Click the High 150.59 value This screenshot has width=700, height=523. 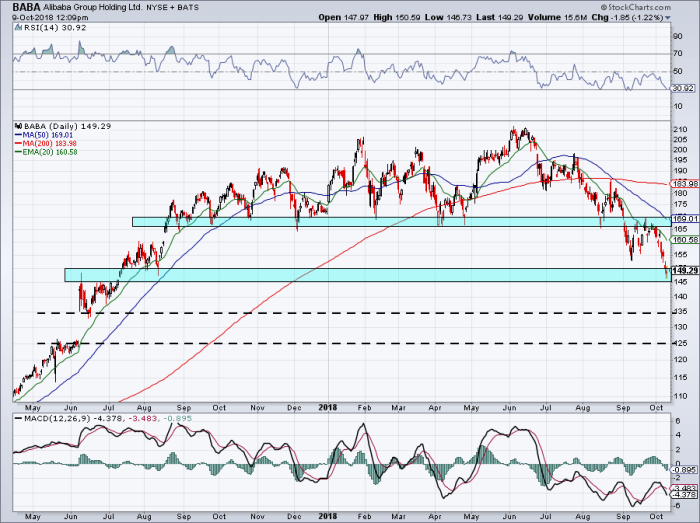tap(397, 17)
